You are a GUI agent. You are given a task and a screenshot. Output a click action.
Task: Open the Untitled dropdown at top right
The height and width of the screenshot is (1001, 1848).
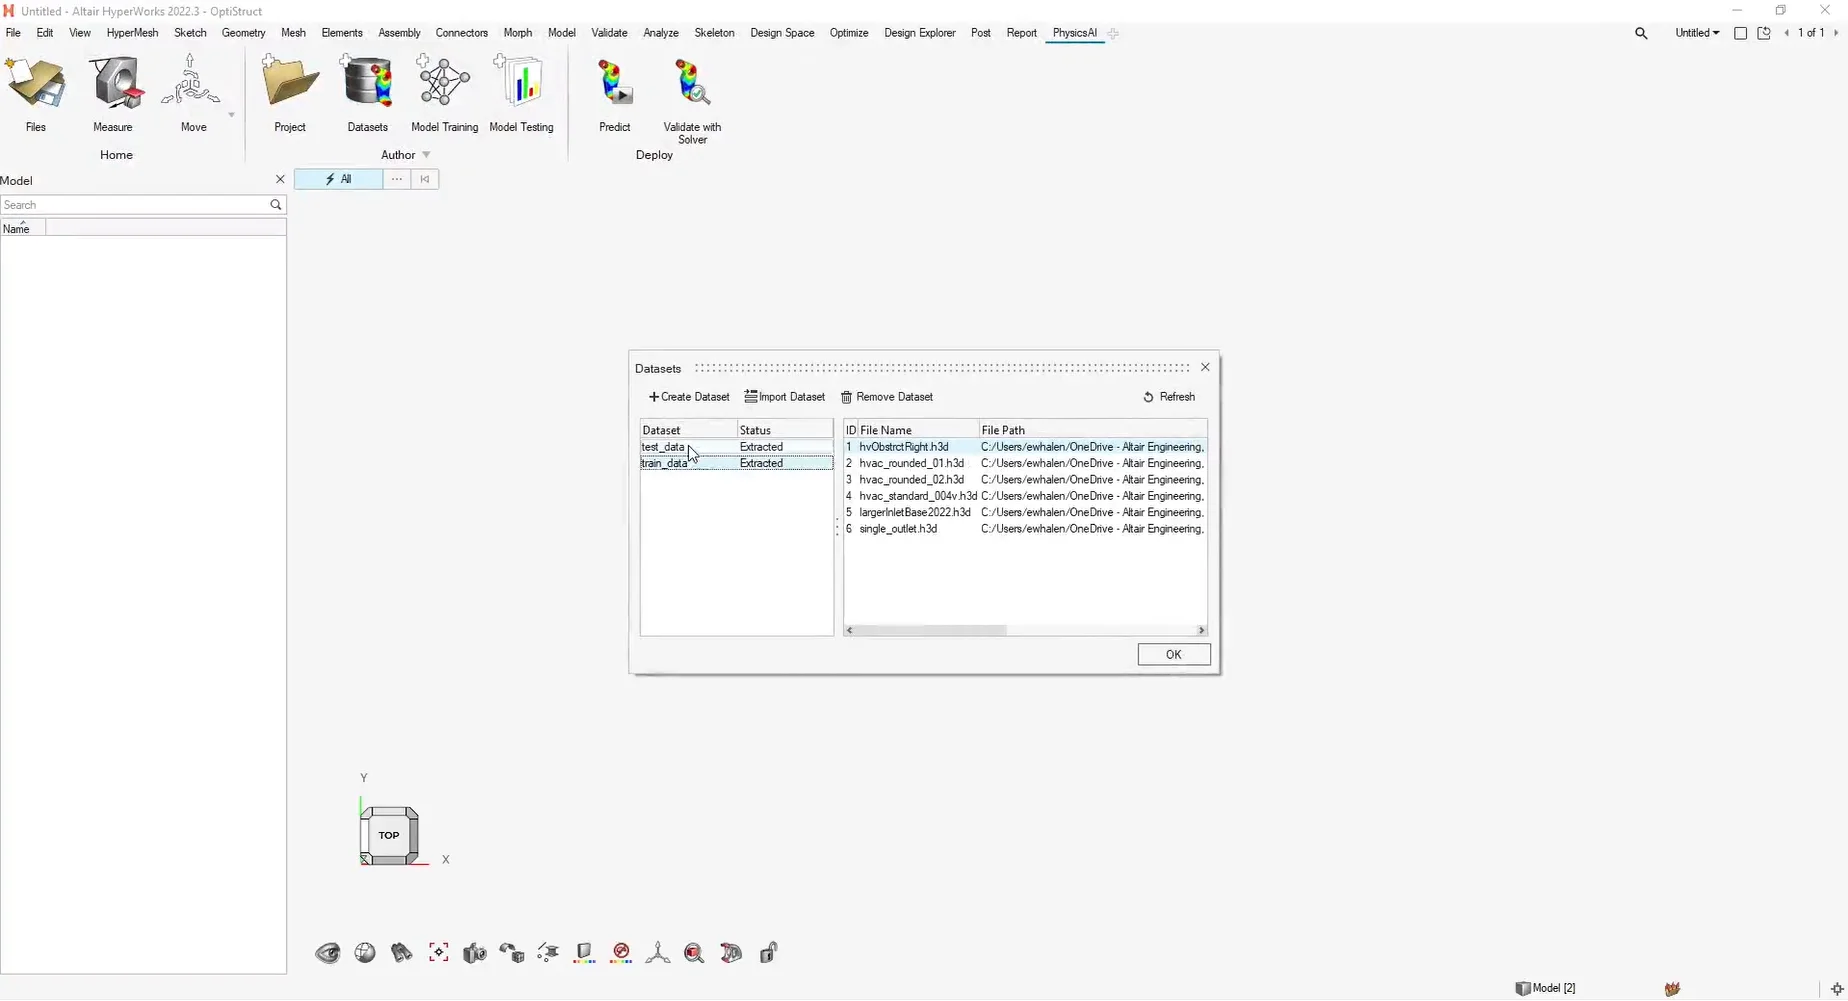(1697, 33)
